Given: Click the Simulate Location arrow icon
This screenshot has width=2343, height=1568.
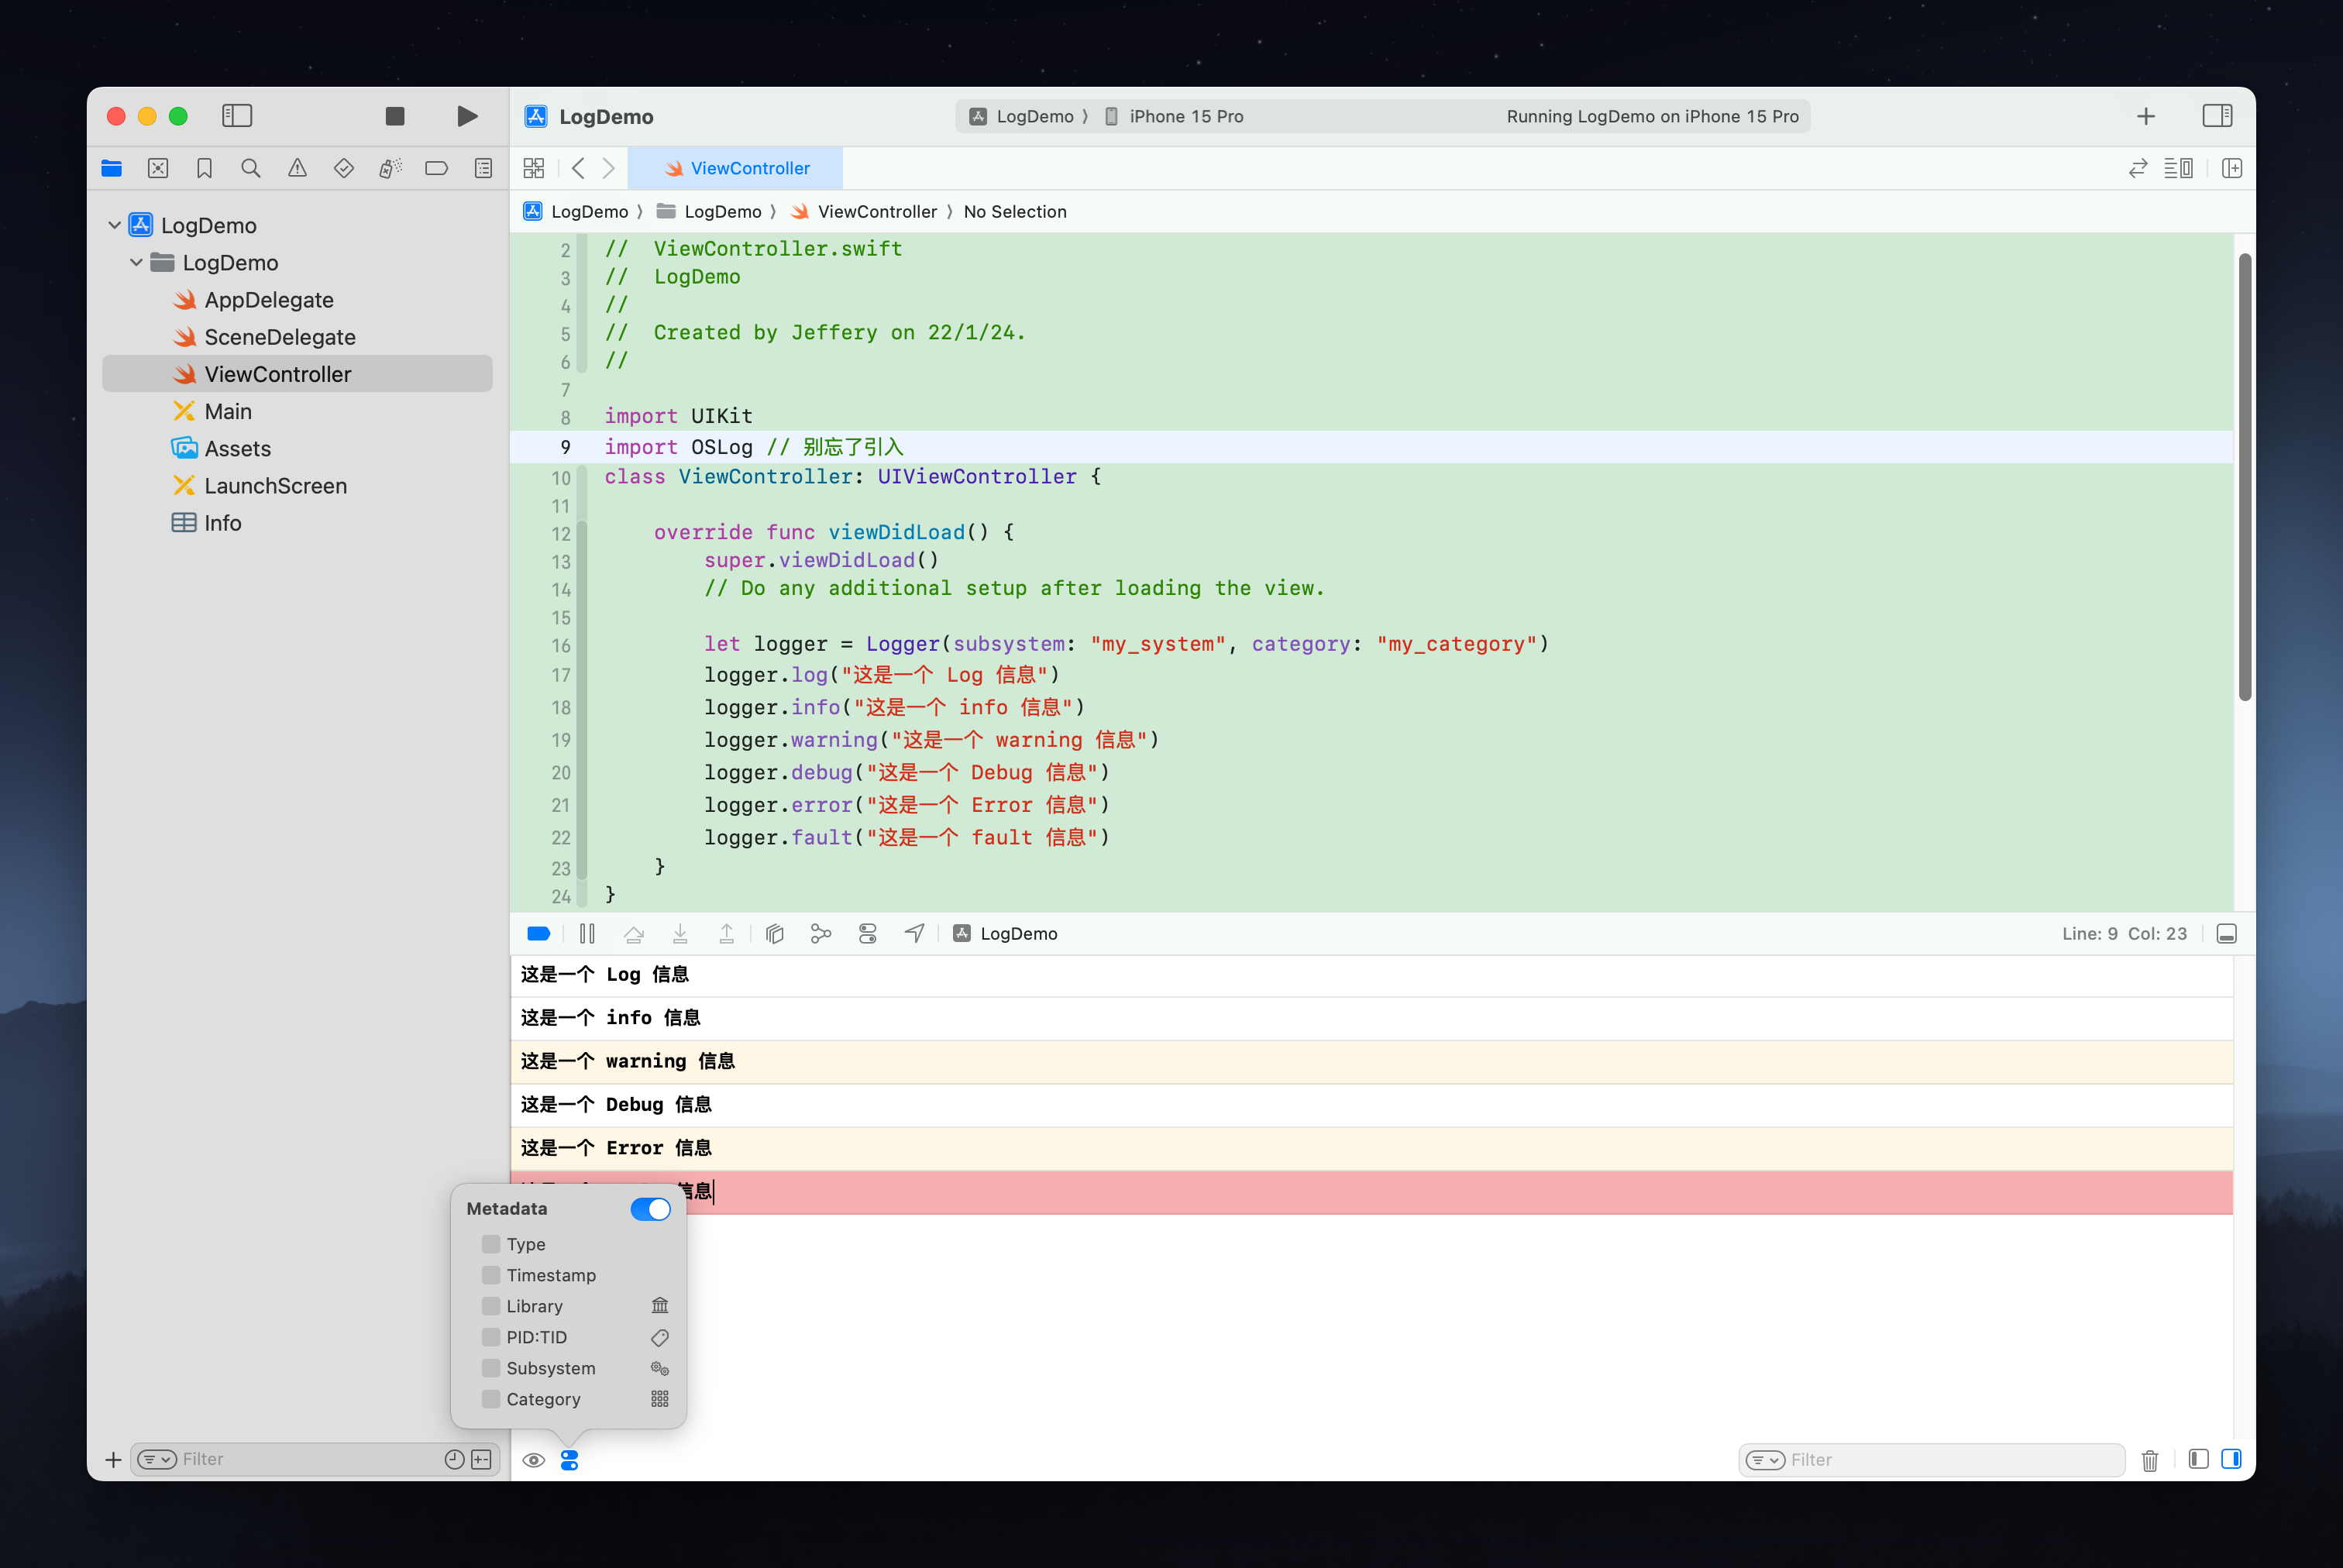Looking at the screenshot, I should point(914,933).
